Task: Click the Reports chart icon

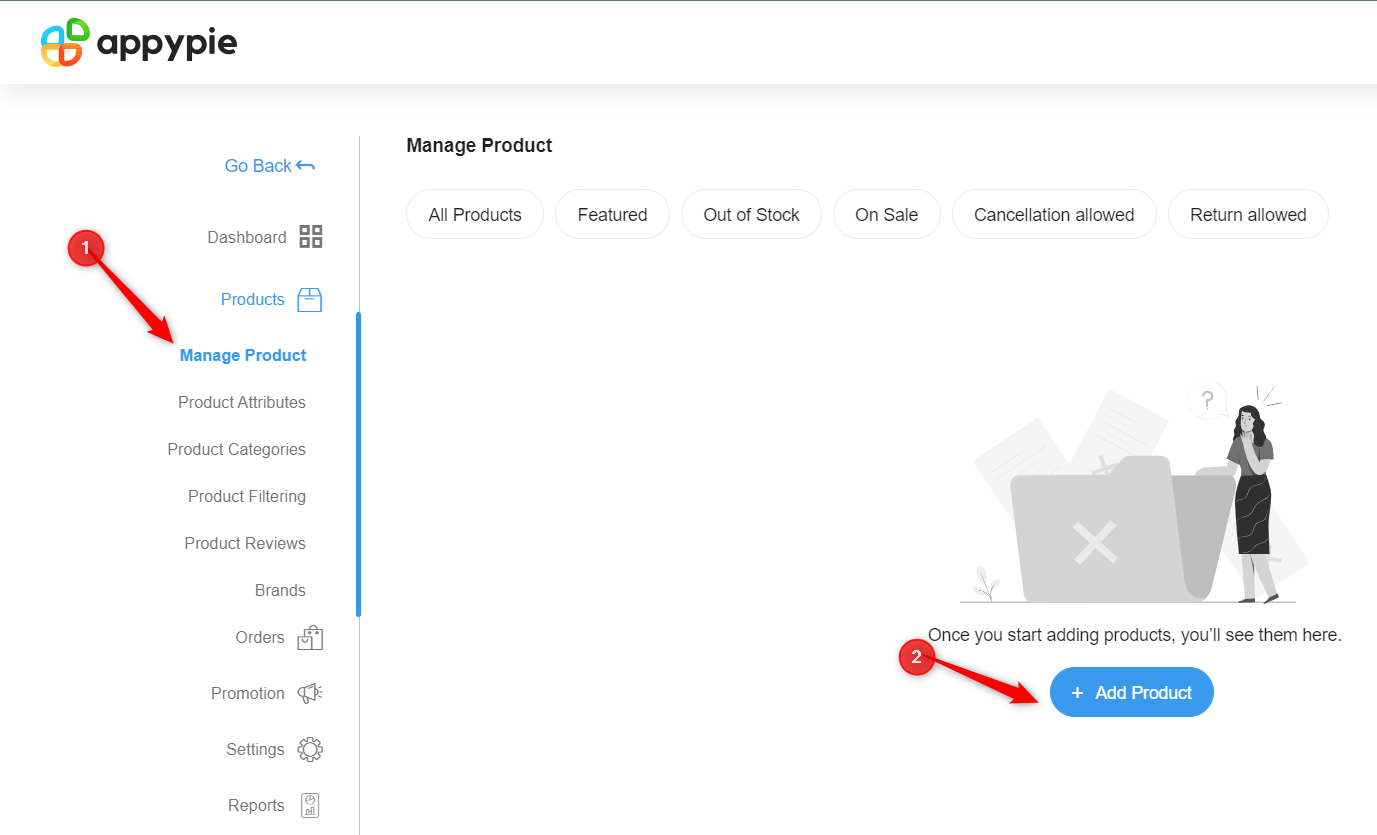Action: [310, 804]
